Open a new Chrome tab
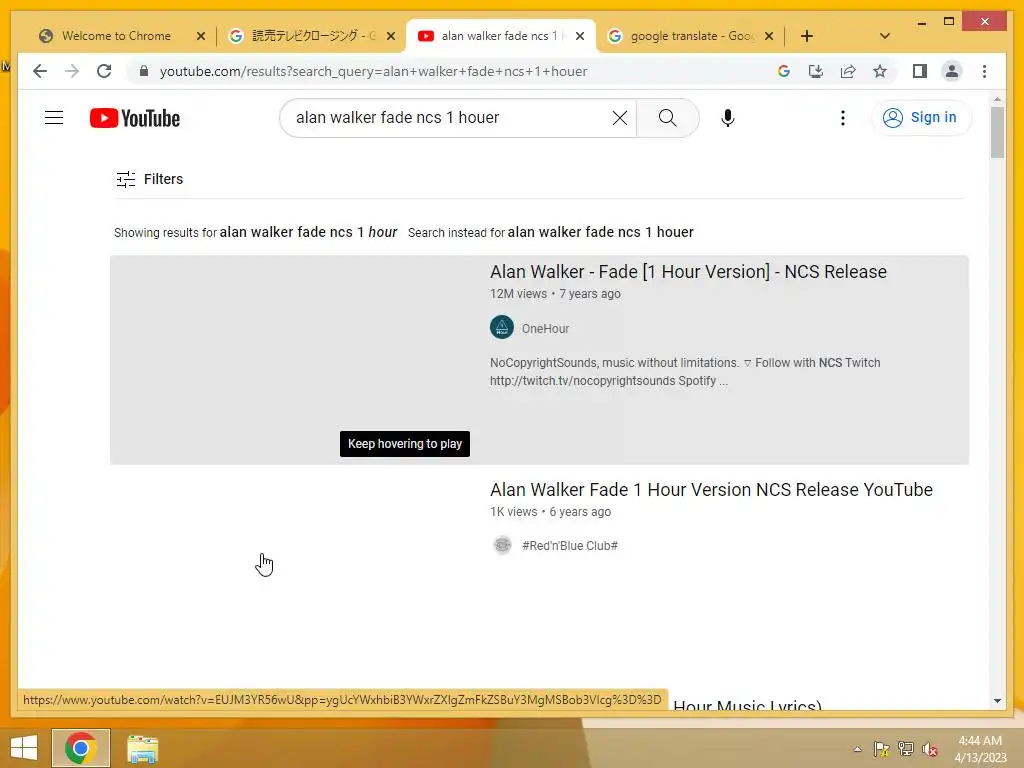 (807, 36)
